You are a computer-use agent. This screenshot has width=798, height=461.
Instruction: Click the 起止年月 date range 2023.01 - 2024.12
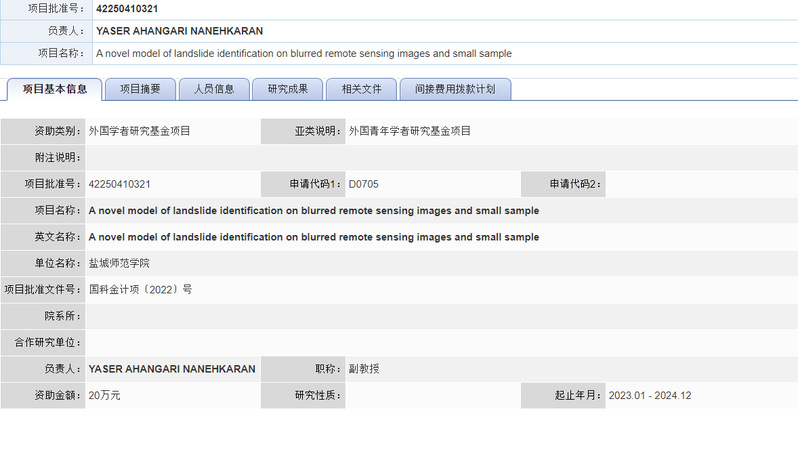[650, 395]
